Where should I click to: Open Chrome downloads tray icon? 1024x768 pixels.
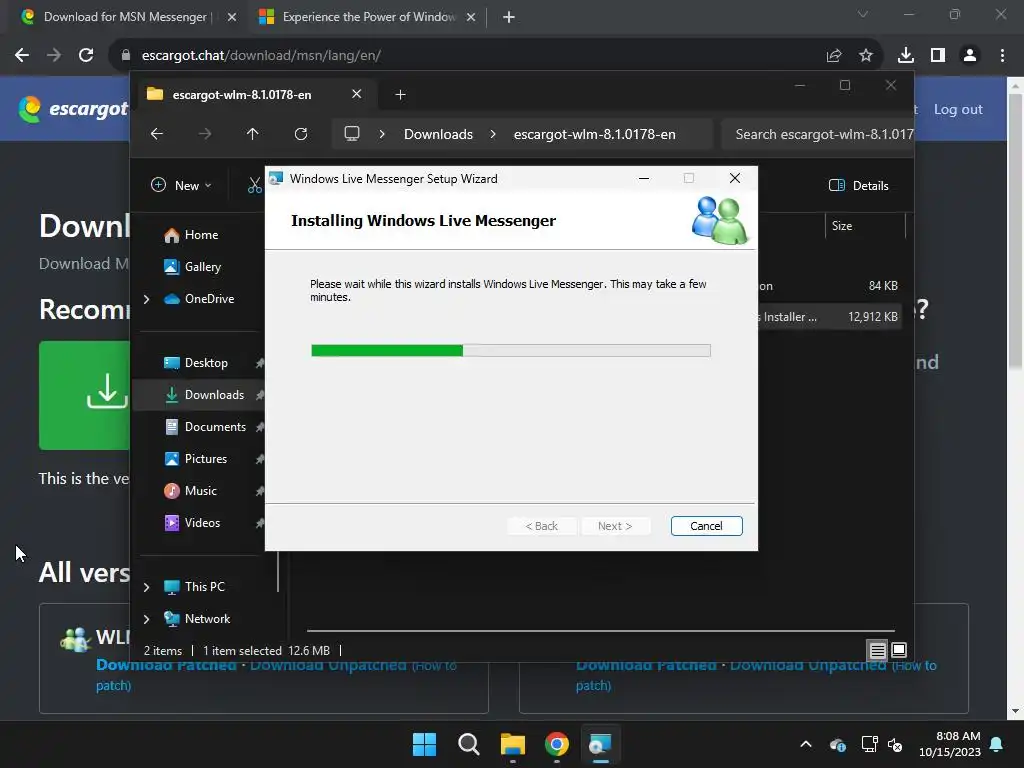pyautogui.click(x=905, y=56)
